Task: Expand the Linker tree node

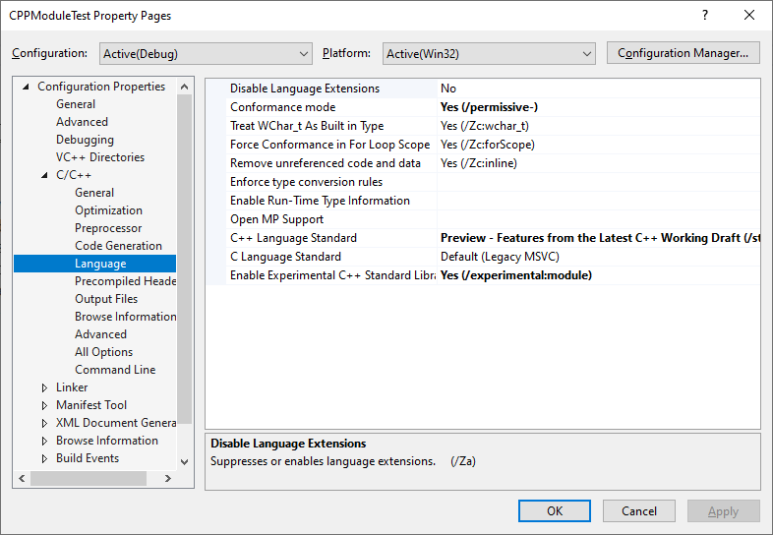Action: (45, 388)
